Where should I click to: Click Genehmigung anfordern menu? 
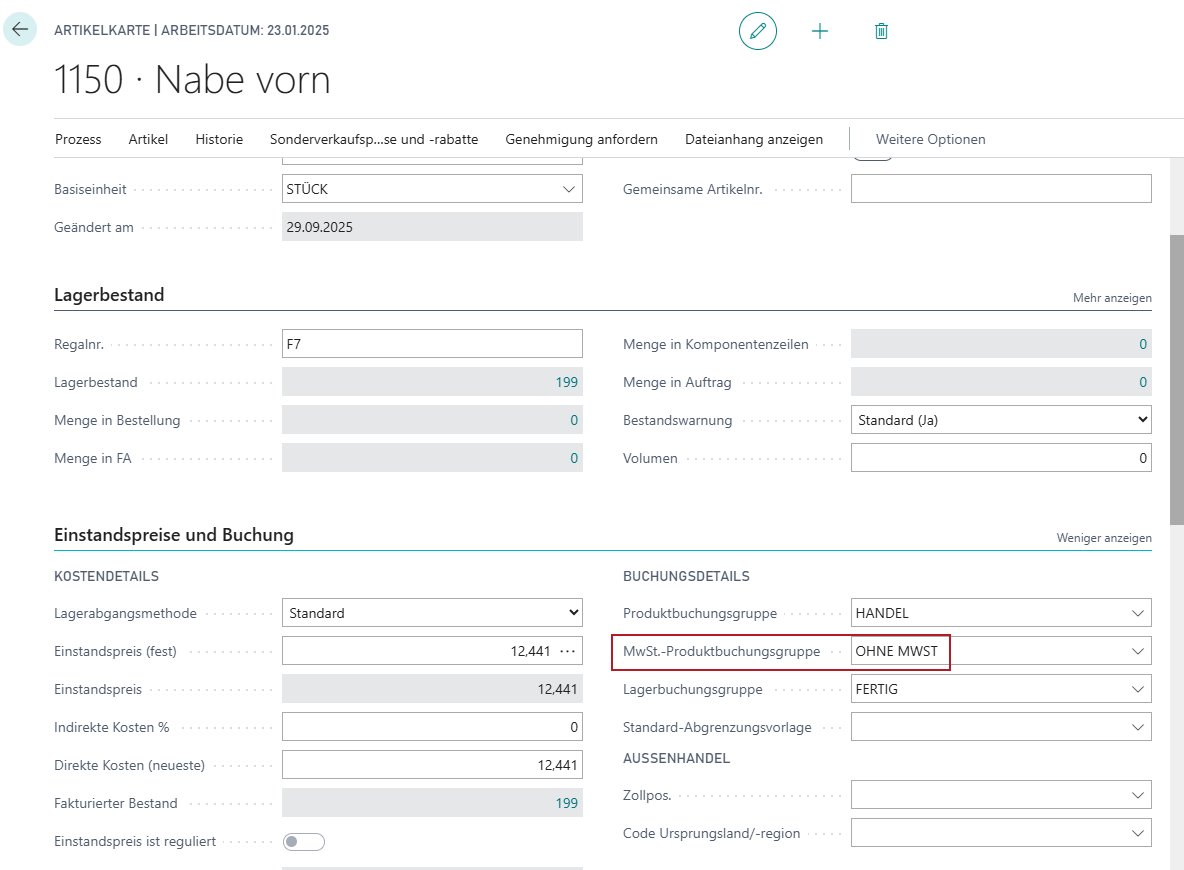[x=581, y=139]
